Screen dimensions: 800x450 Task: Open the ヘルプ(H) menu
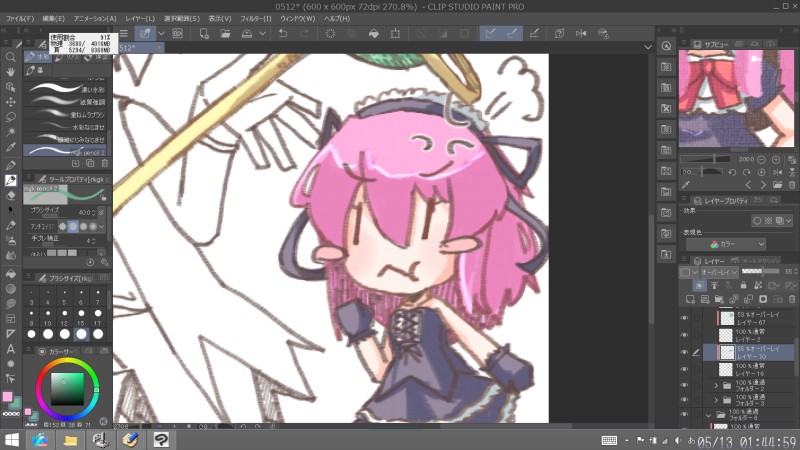337,18
